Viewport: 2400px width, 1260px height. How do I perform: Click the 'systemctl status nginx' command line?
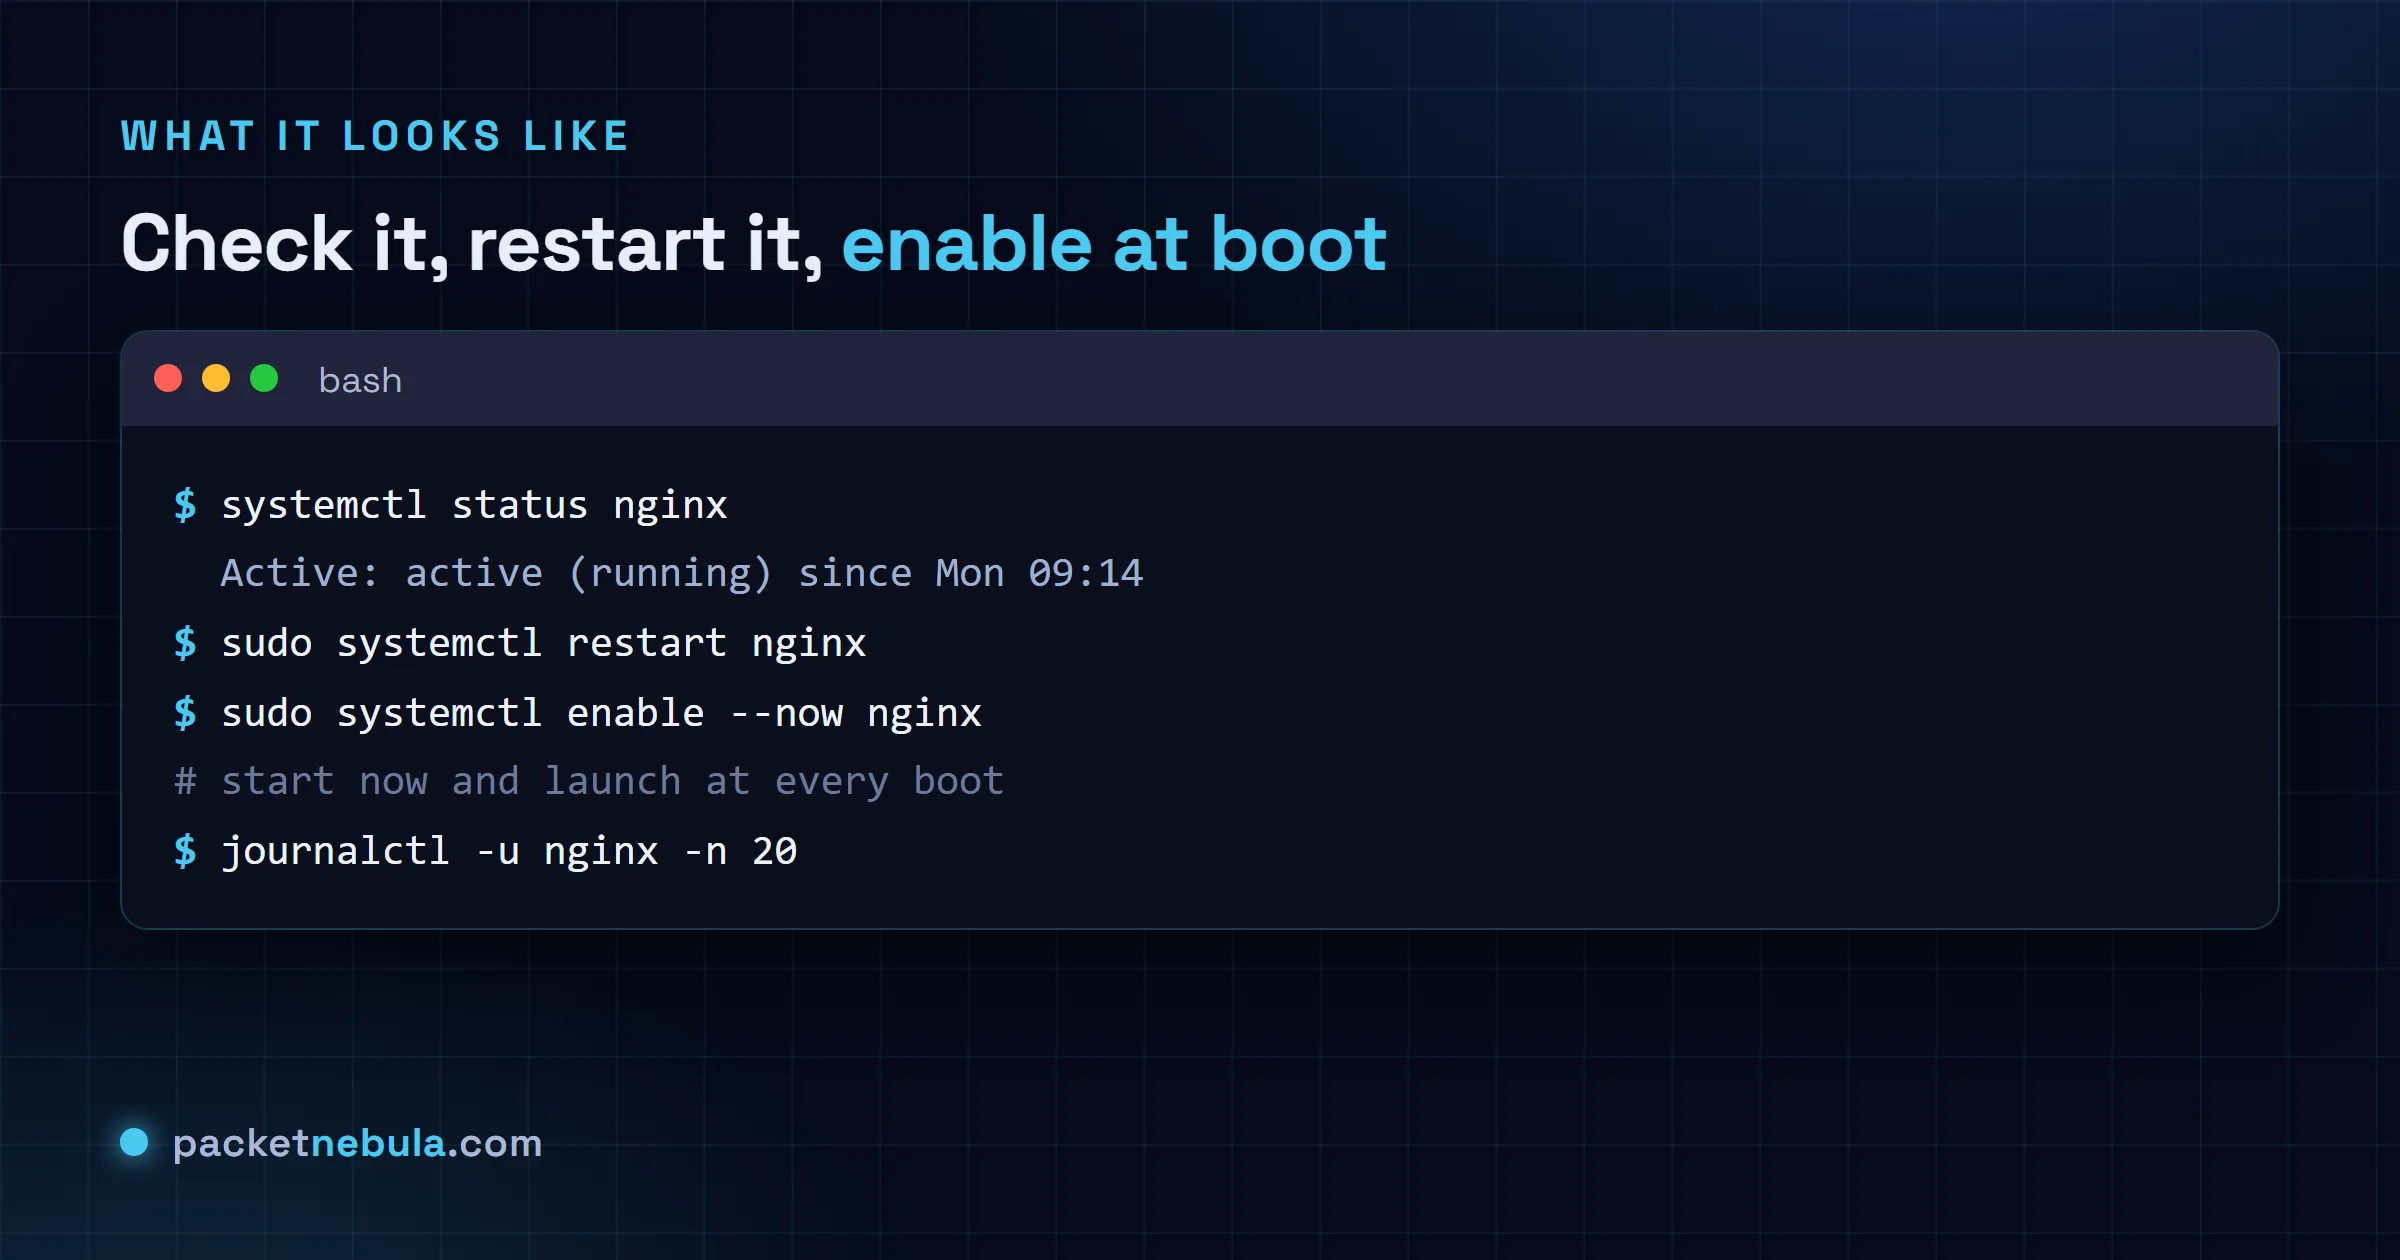tap(474, 505)
